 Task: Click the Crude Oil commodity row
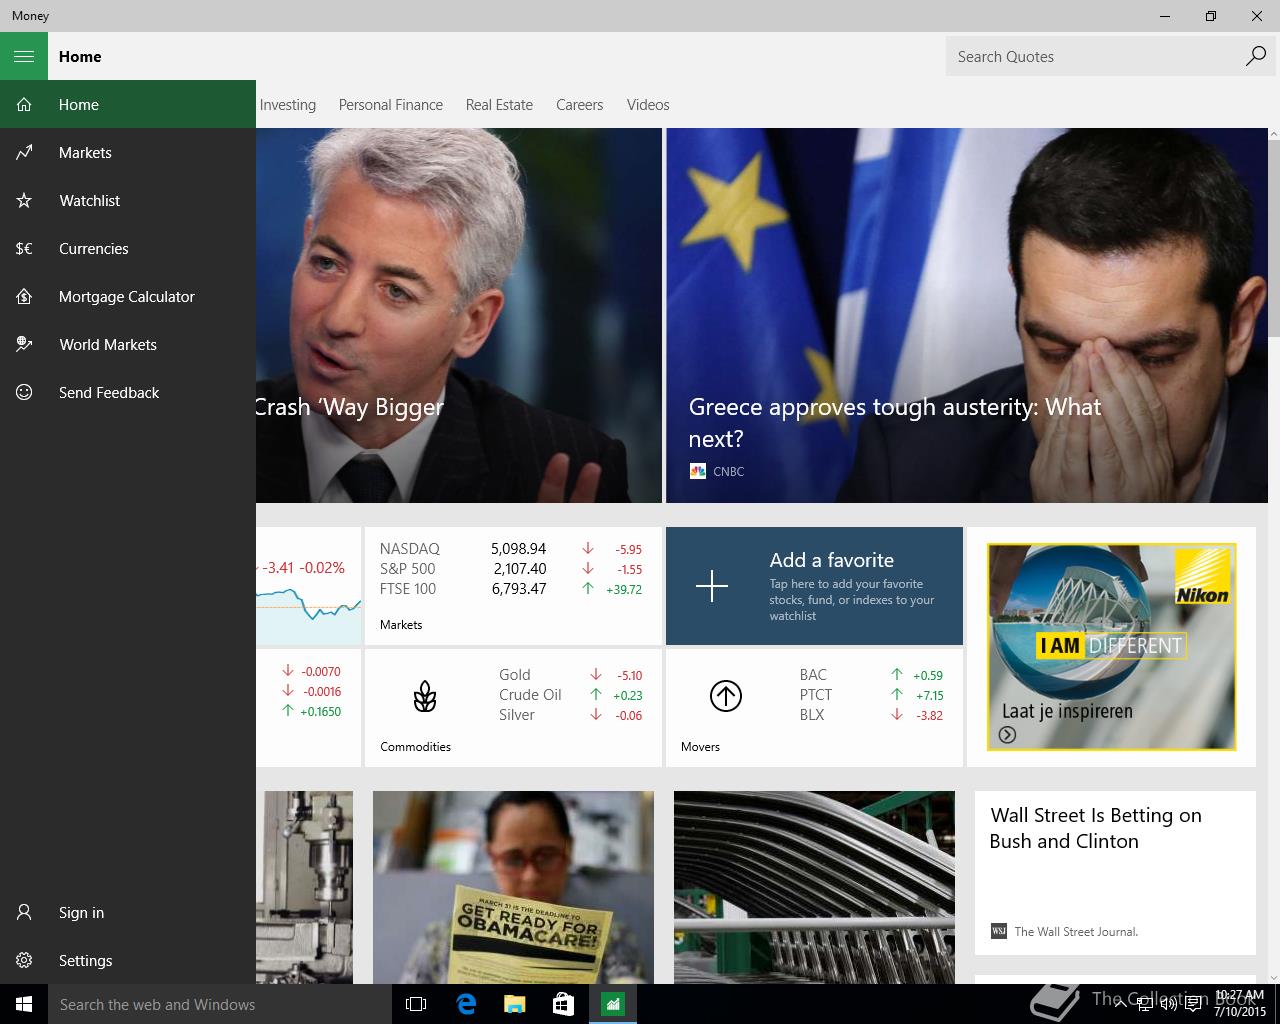click(x=571, y=694)
